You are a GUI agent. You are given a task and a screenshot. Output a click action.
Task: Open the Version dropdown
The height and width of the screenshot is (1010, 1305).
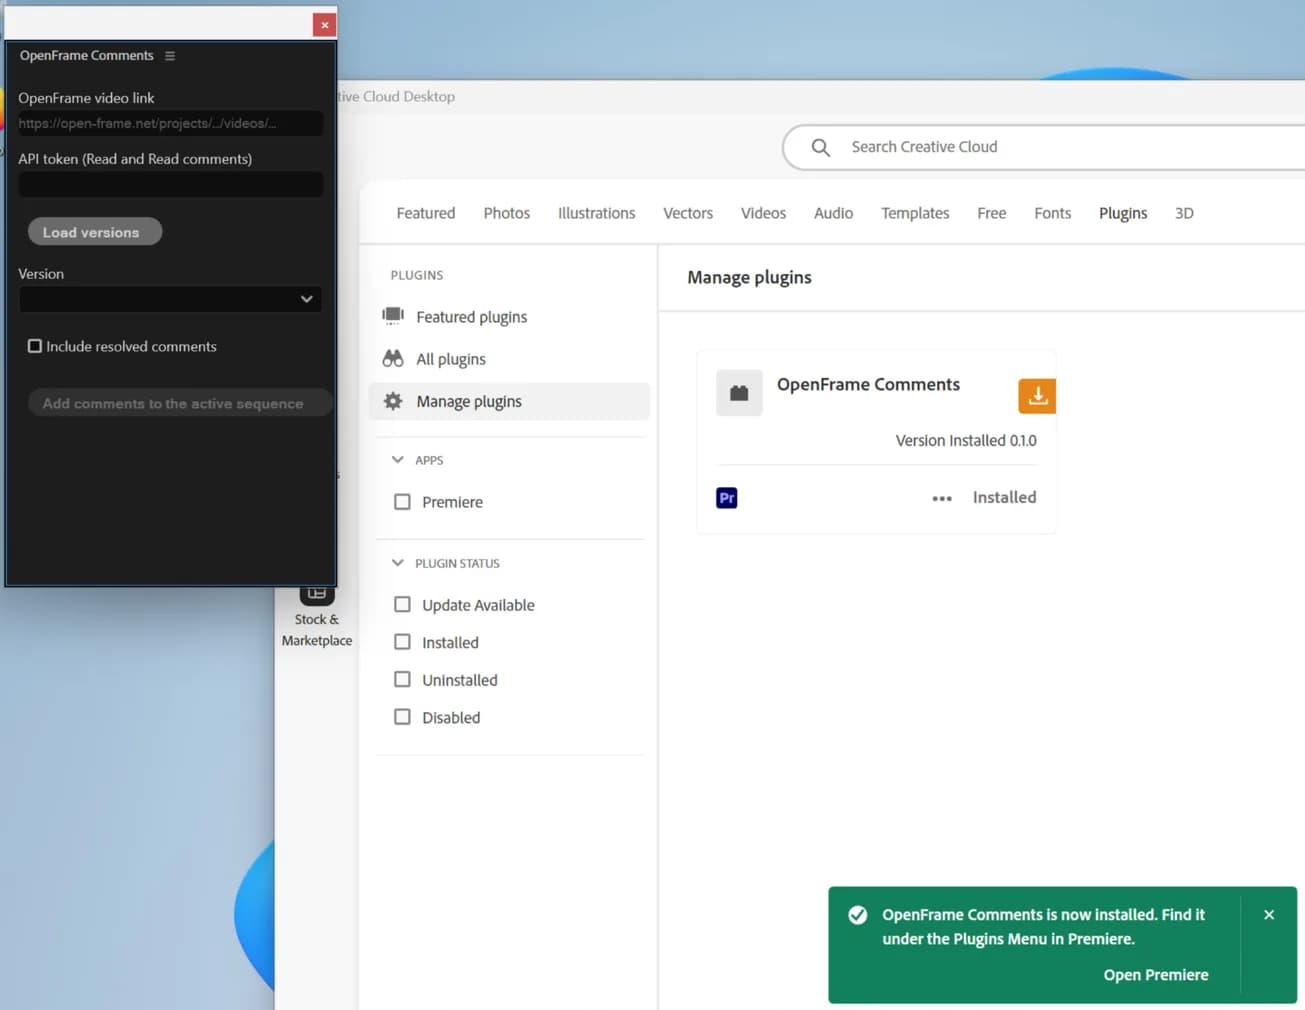click(x=170, y=299)
